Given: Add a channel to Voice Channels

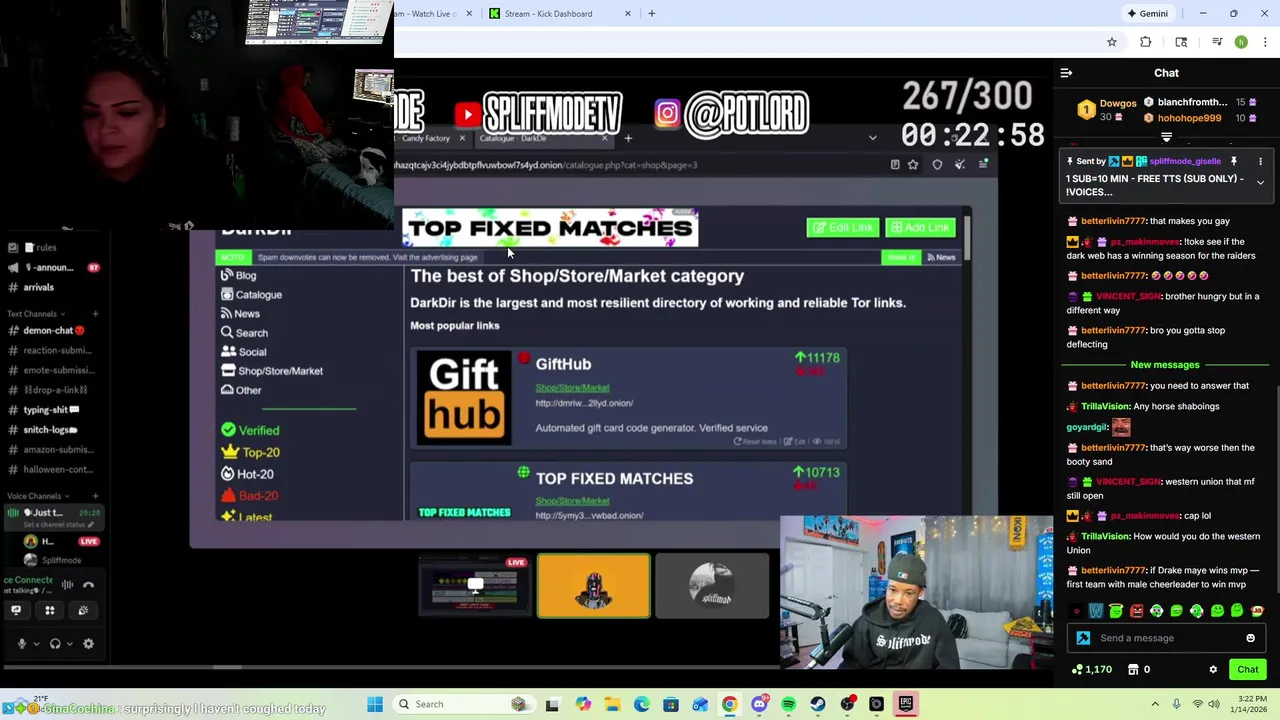Looking at the screenshot, I should (95, 496).
